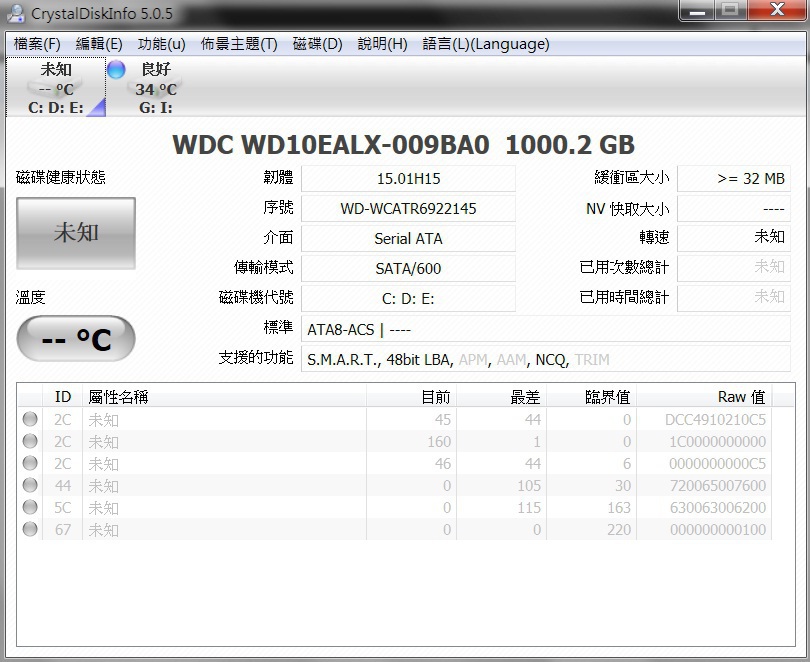Screen dimensions: 810x662
Task: Open the 檔案(F) menu
Action: coord(37,44)
